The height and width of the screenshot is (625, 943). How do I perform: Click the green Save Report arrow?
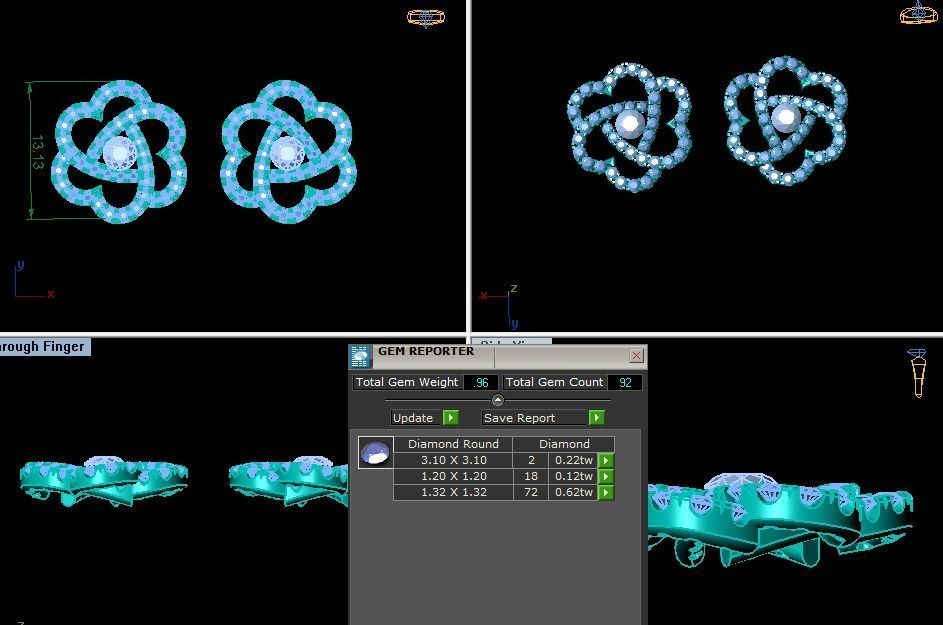596,417
